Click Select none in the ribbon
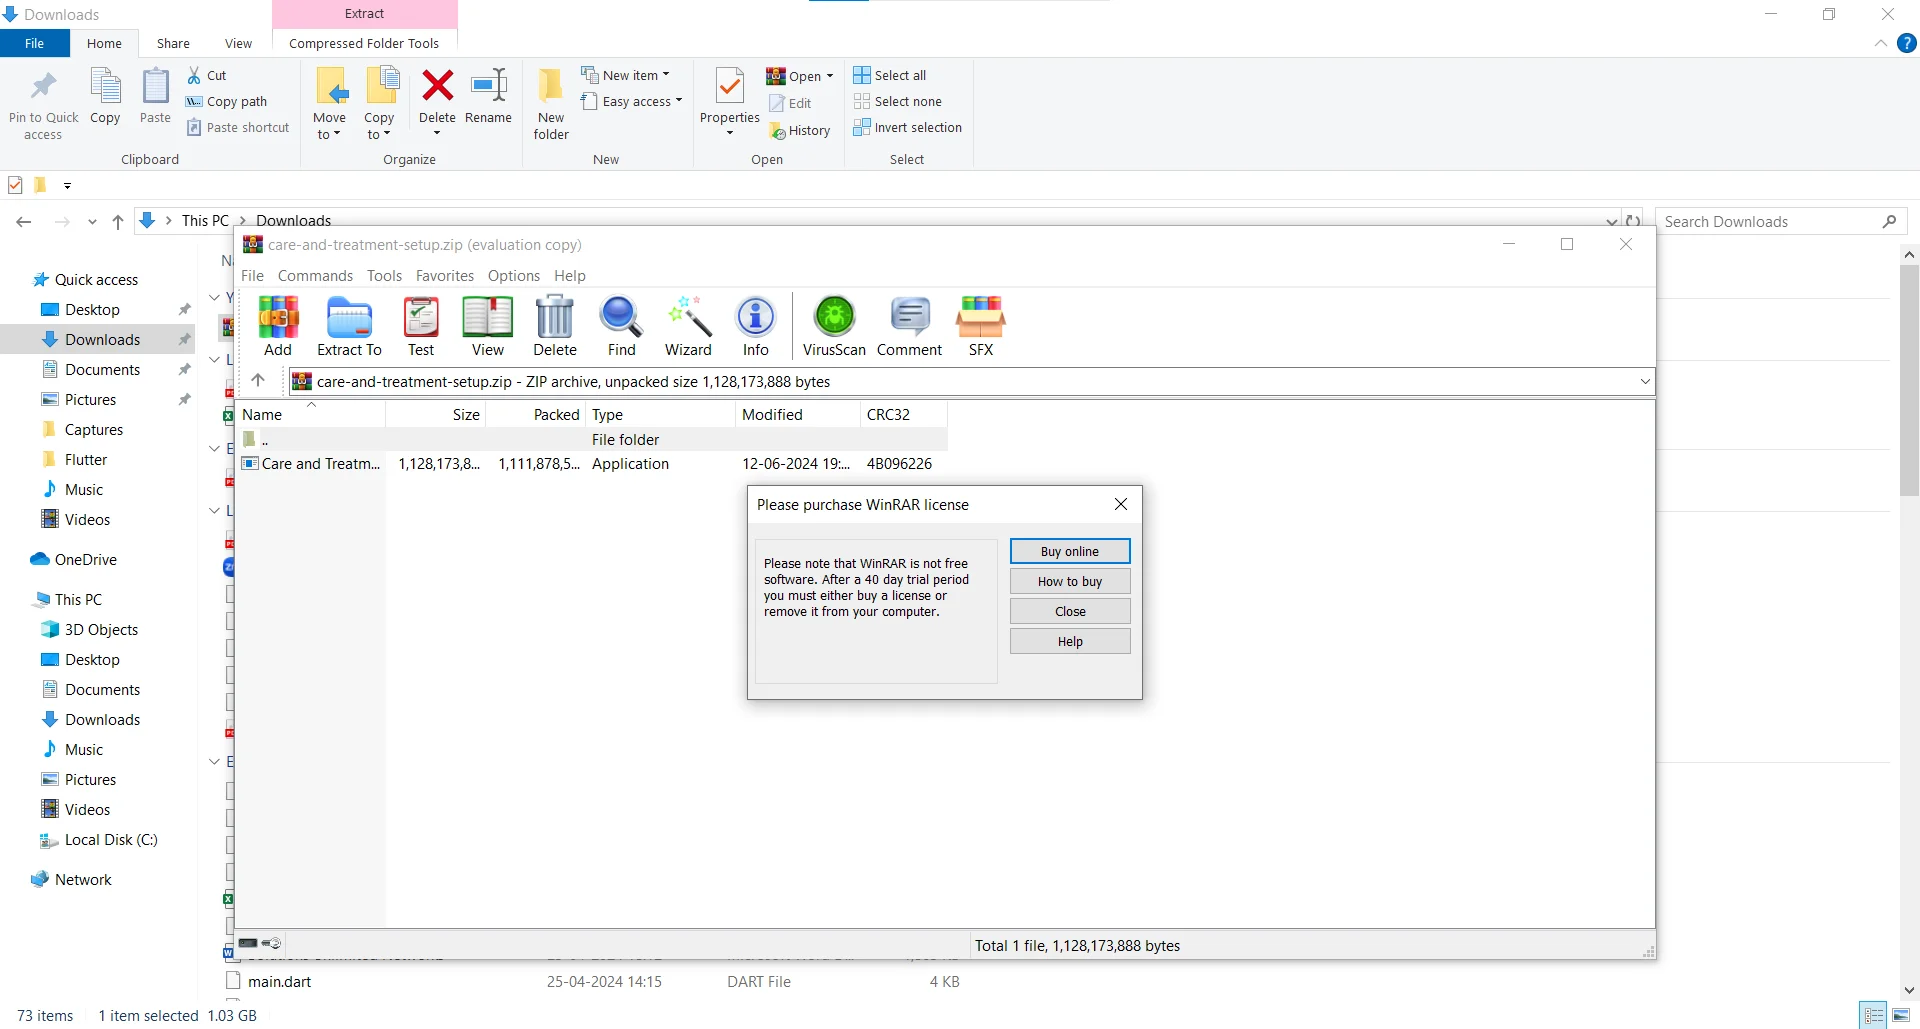 click(898, 101)
